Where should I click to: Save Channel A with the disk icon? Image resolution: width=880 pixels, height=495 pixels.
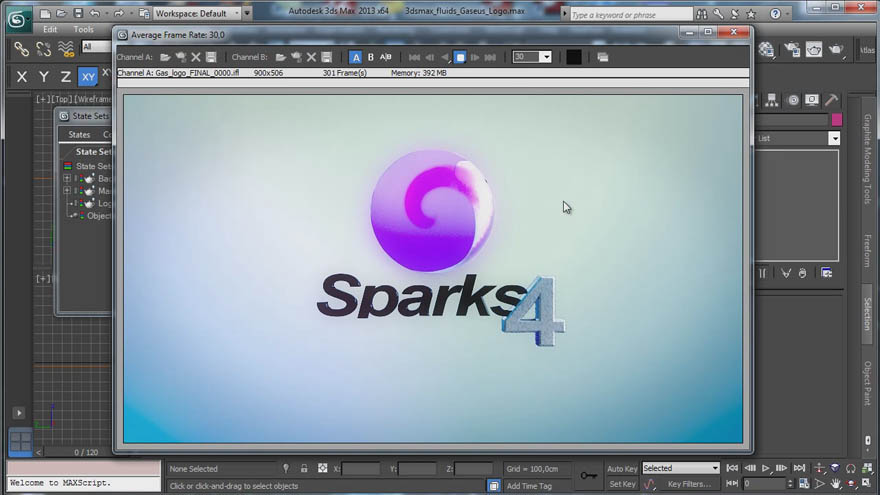pyautogui.click(x=211, y=57)
